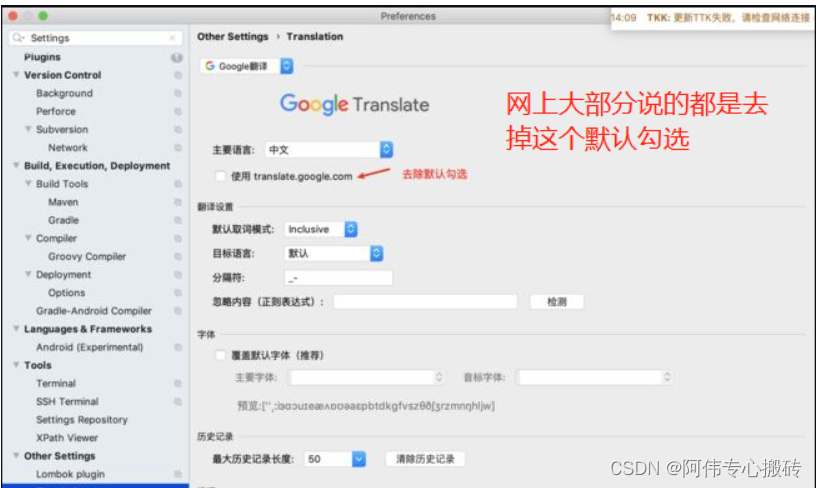Click the project icon beside Groovy Compiler
The width and height of the screenshot is (817, 488).
tap(178, 257)
